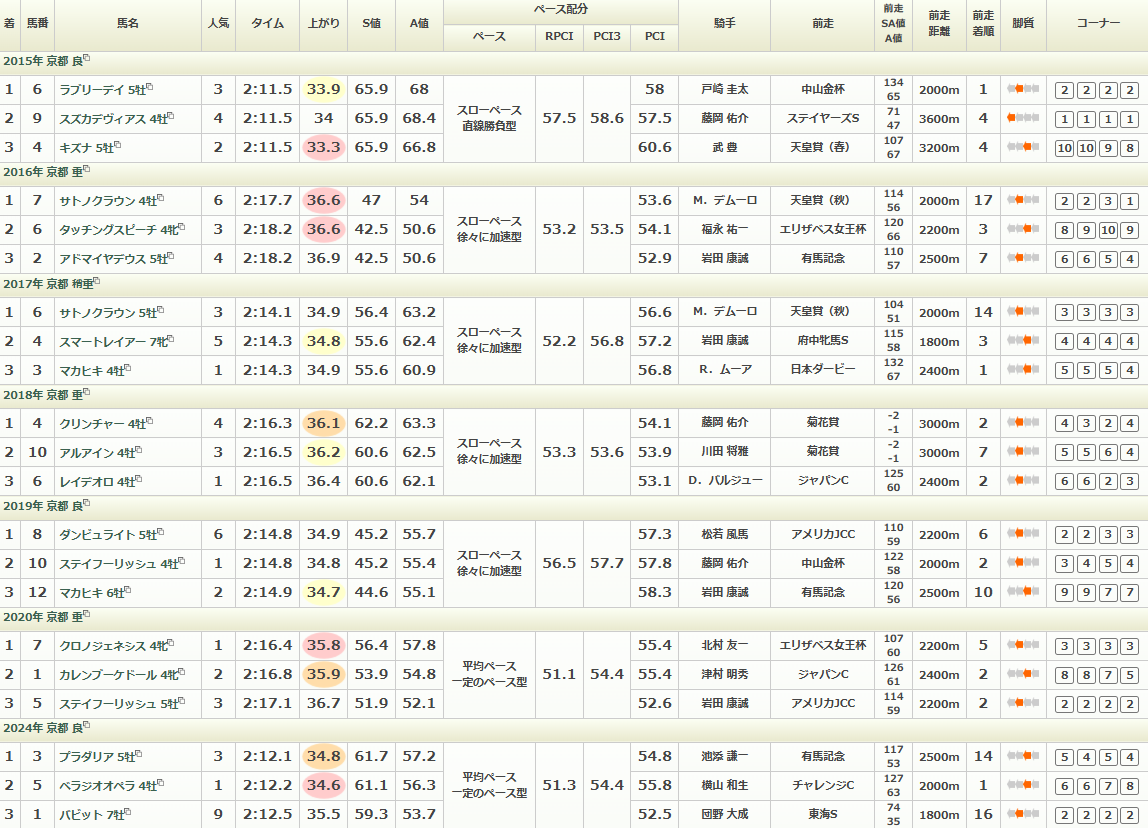
Task: Open the popup icon beside 2024年 京都 良
Action: (x=87, y=726)
